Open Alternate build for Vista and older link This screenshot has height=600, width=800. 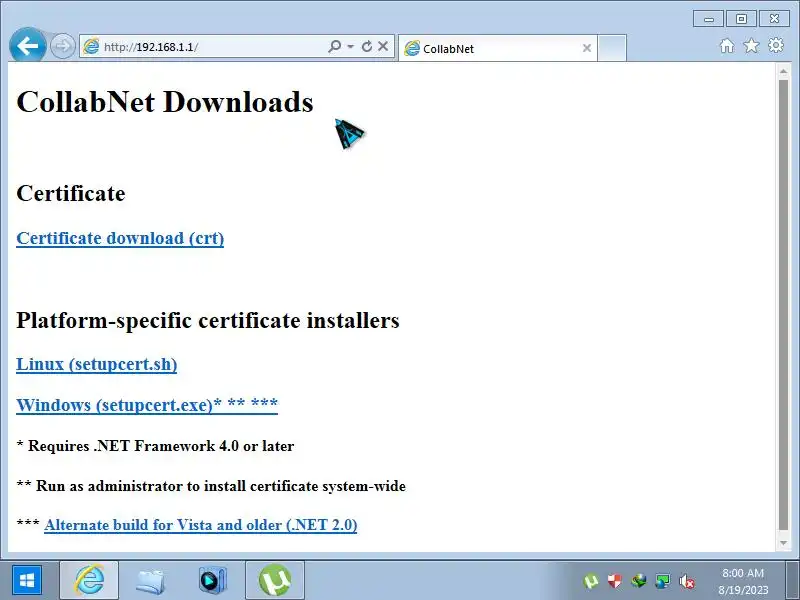point(201,525)
